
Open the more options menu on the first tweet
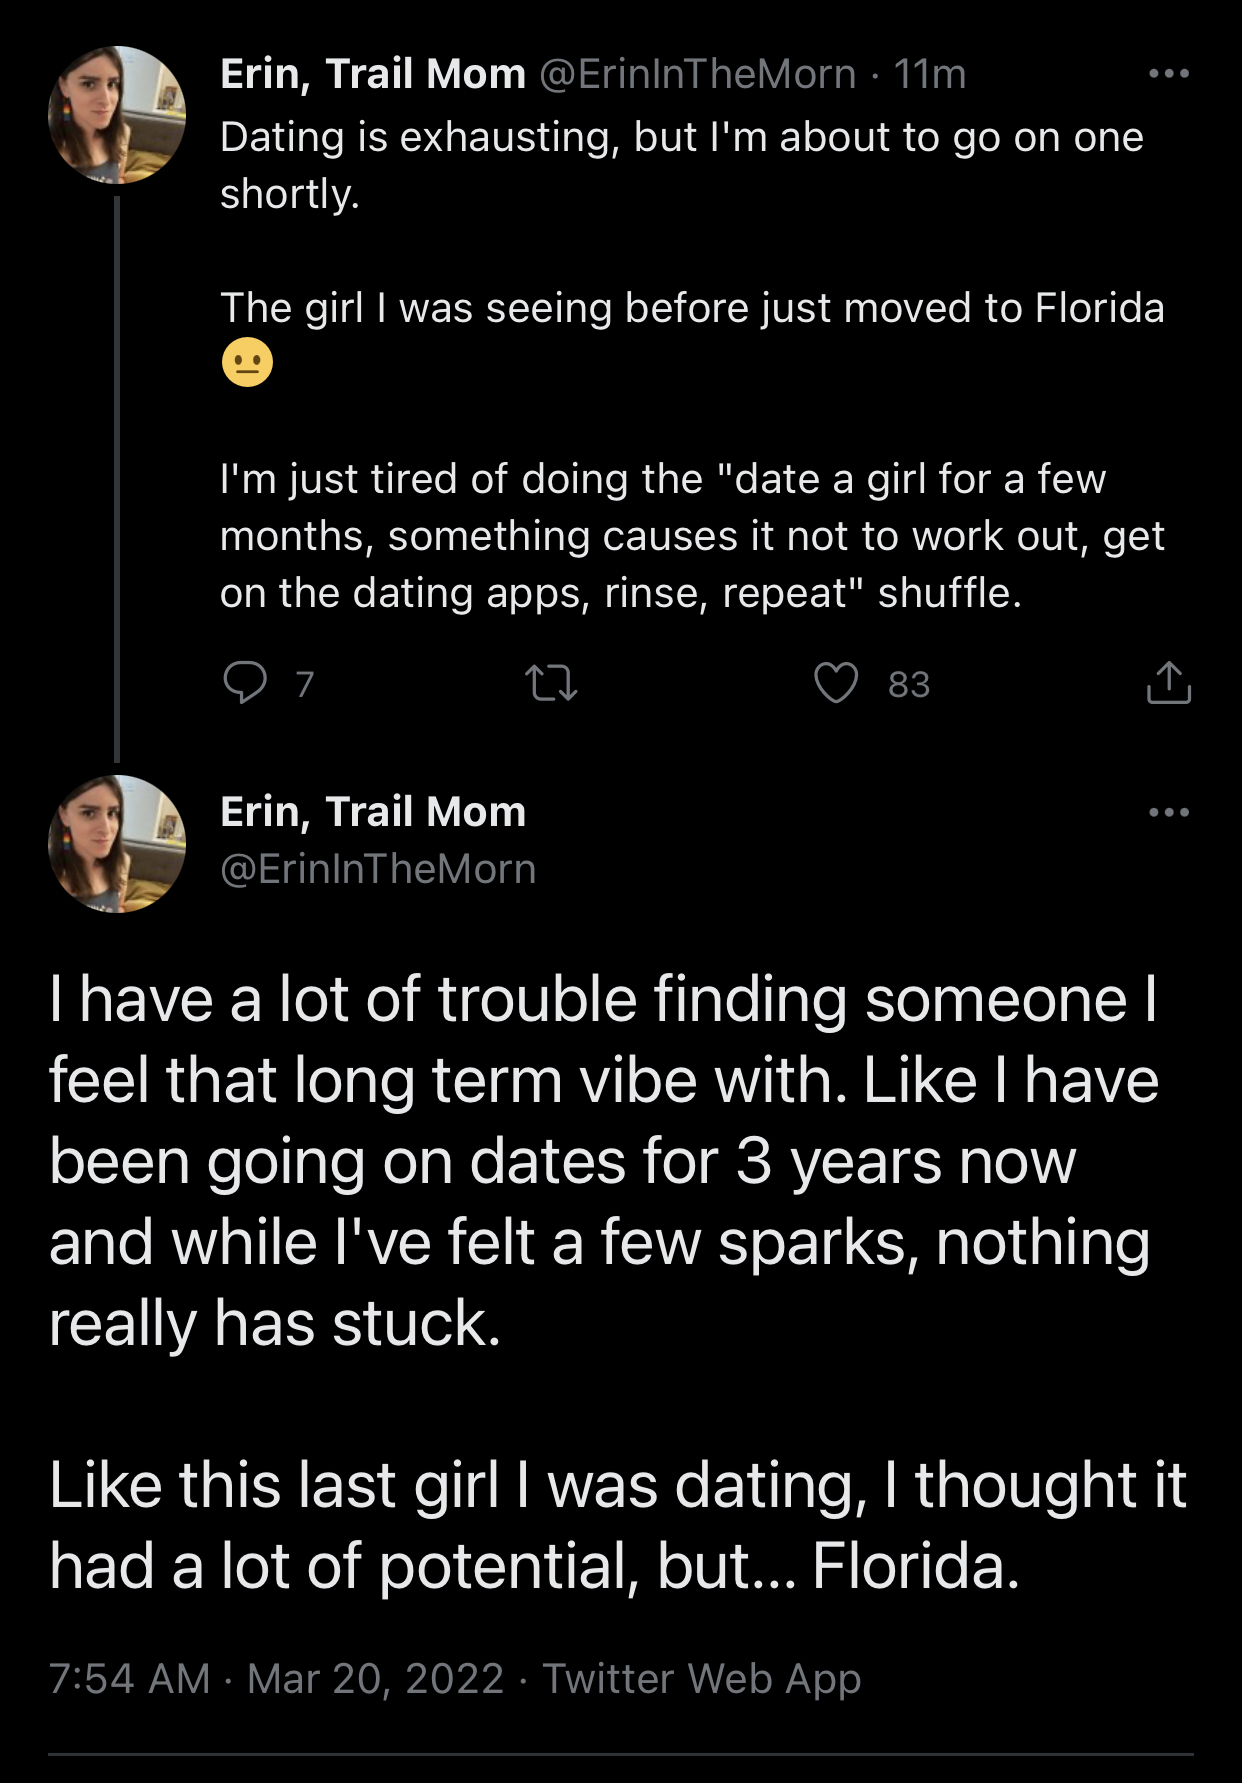pyautogui.click(x=1168, y=74)
